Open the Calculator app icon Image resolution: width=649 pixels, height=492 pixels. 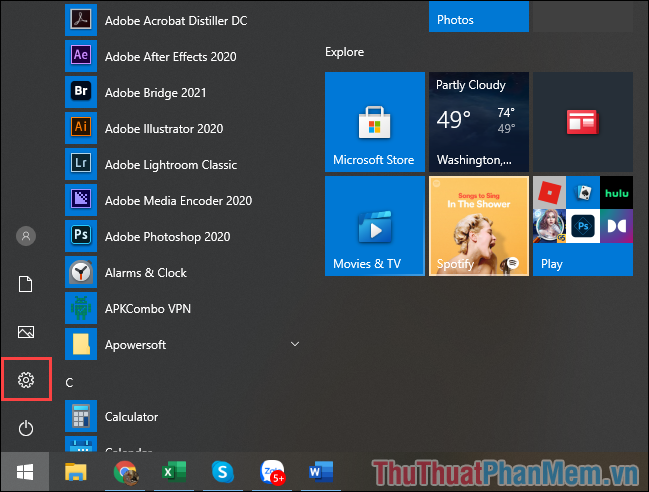point(81,416)
